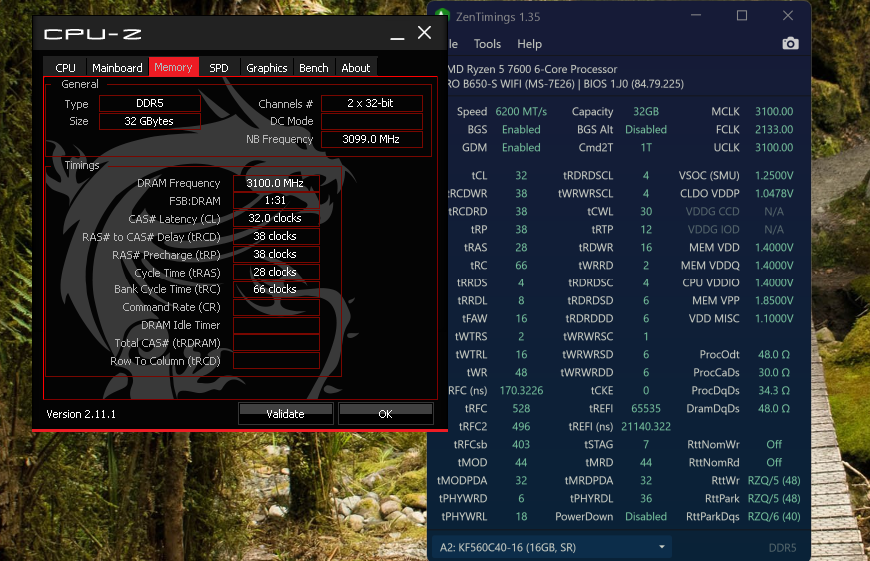Click the NB Frequency value field

coord(371,139)
